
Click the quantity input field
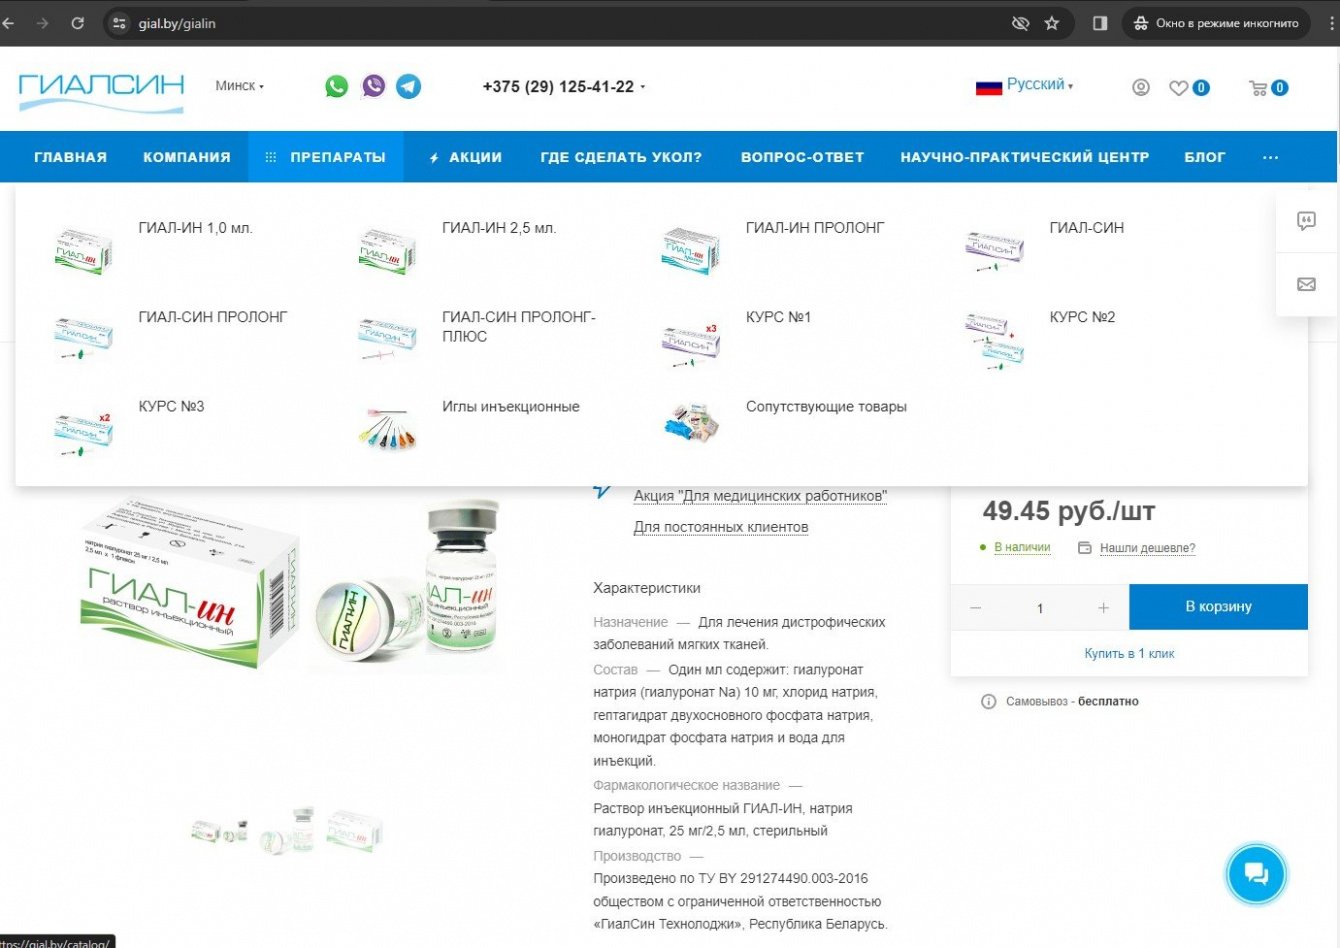(x=1040, y=608)
